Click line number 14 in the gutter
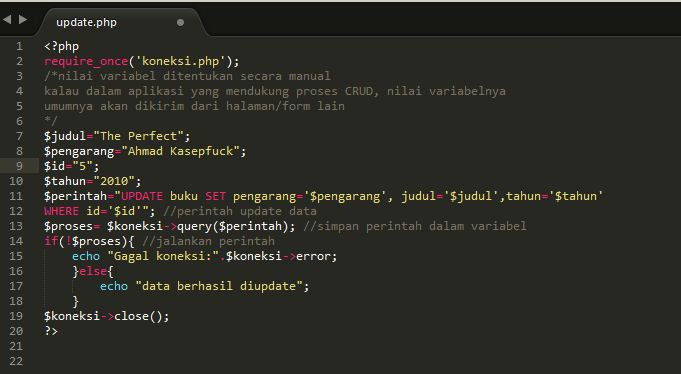Image resolution: width=681 pixels, height=374 pixels. click(16, 241)
